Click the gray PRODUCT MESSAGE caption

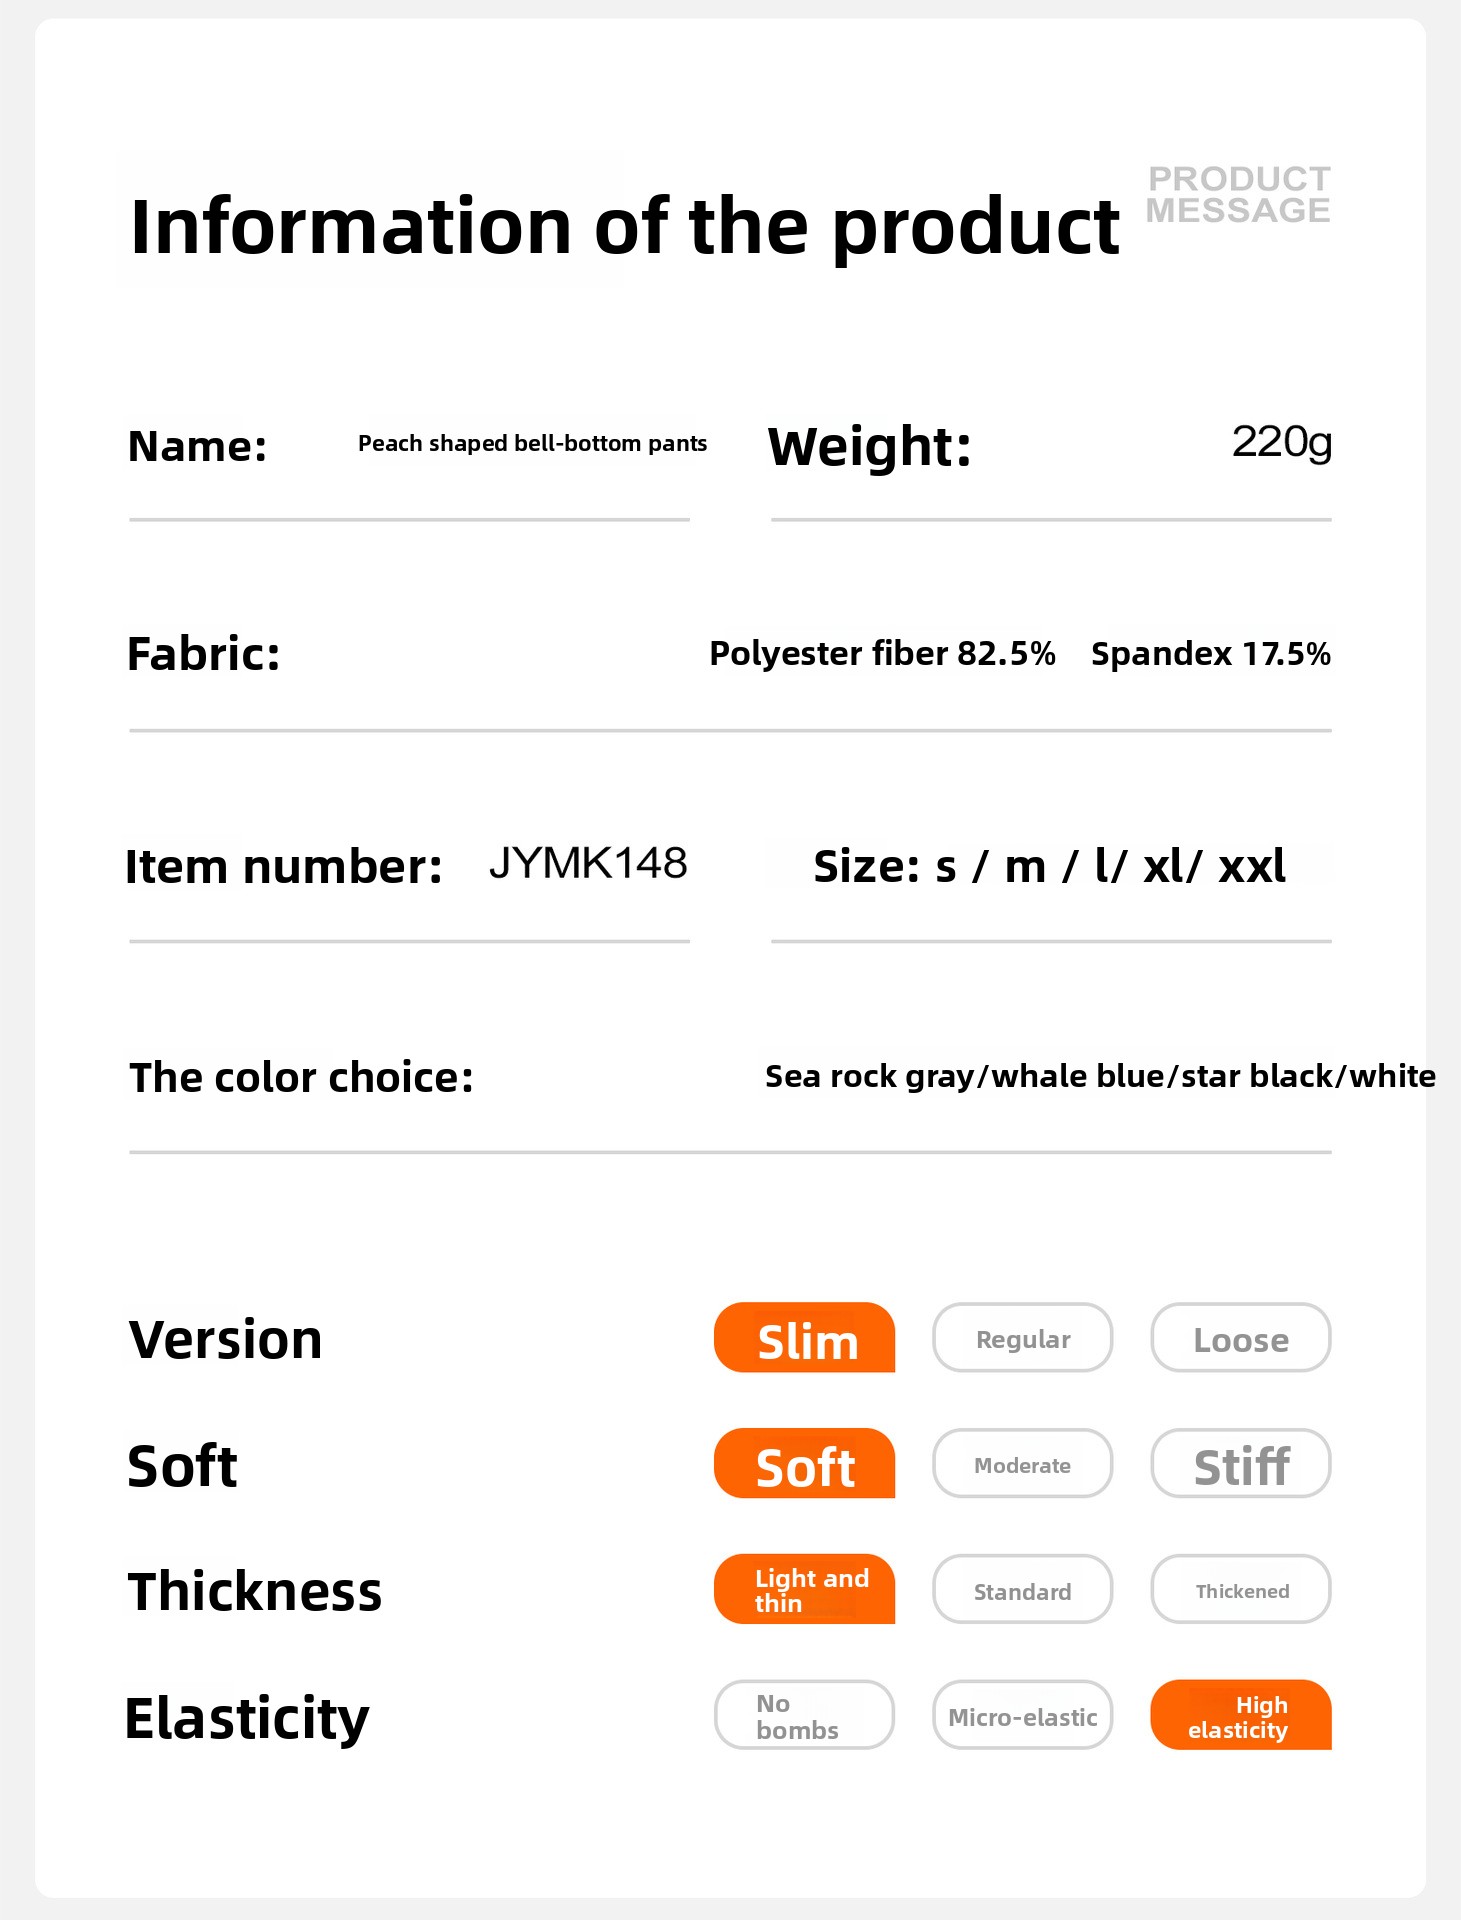1238,194
